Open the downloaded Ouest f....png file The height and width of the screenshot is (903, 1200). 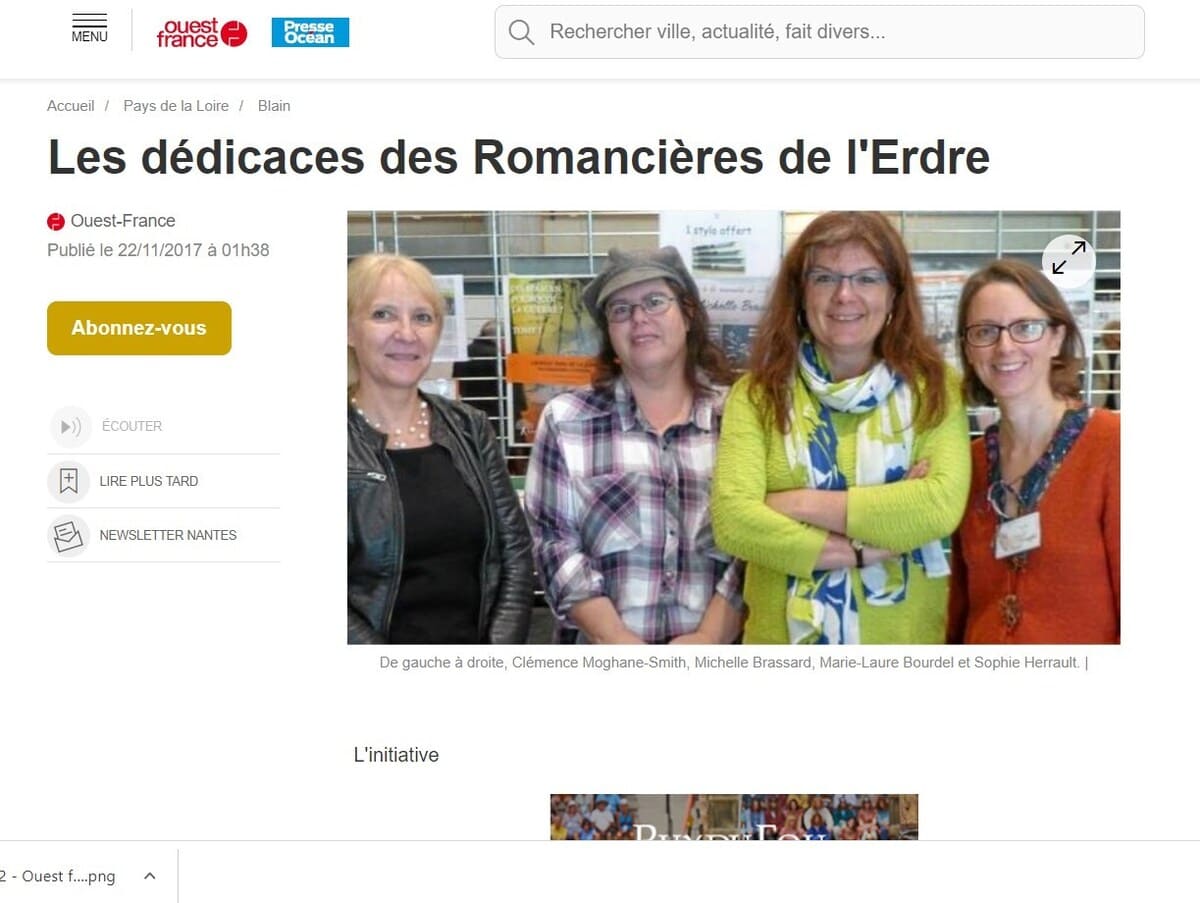pos(60,876)
